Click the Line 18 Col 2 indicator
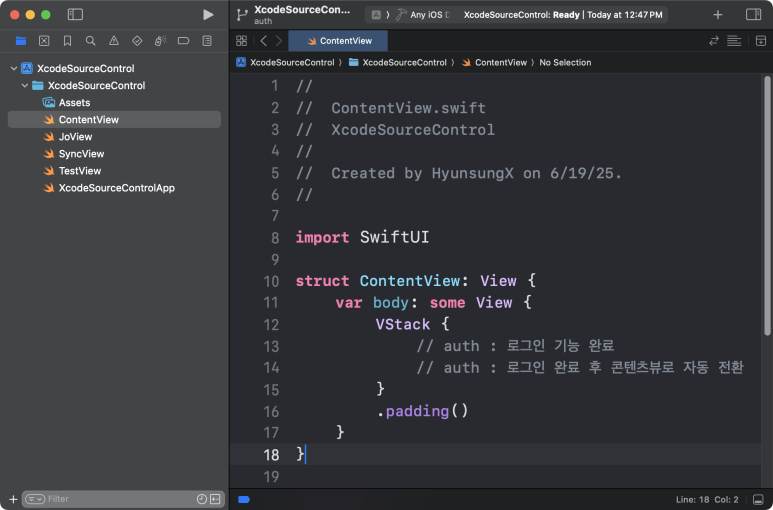The height and width of the screenshot is (510, 773). 707,500
